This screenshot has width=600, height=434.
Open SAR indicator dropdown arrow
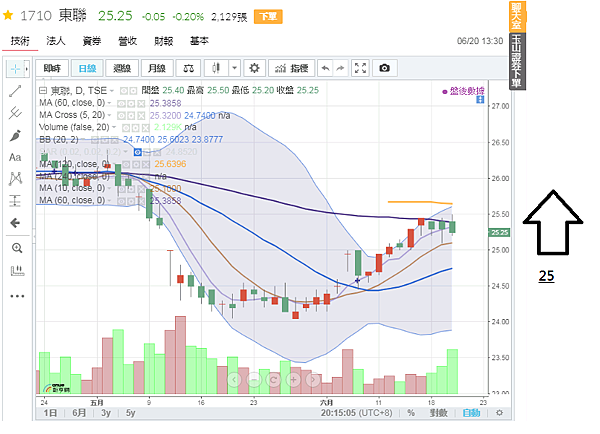point(125,152)
